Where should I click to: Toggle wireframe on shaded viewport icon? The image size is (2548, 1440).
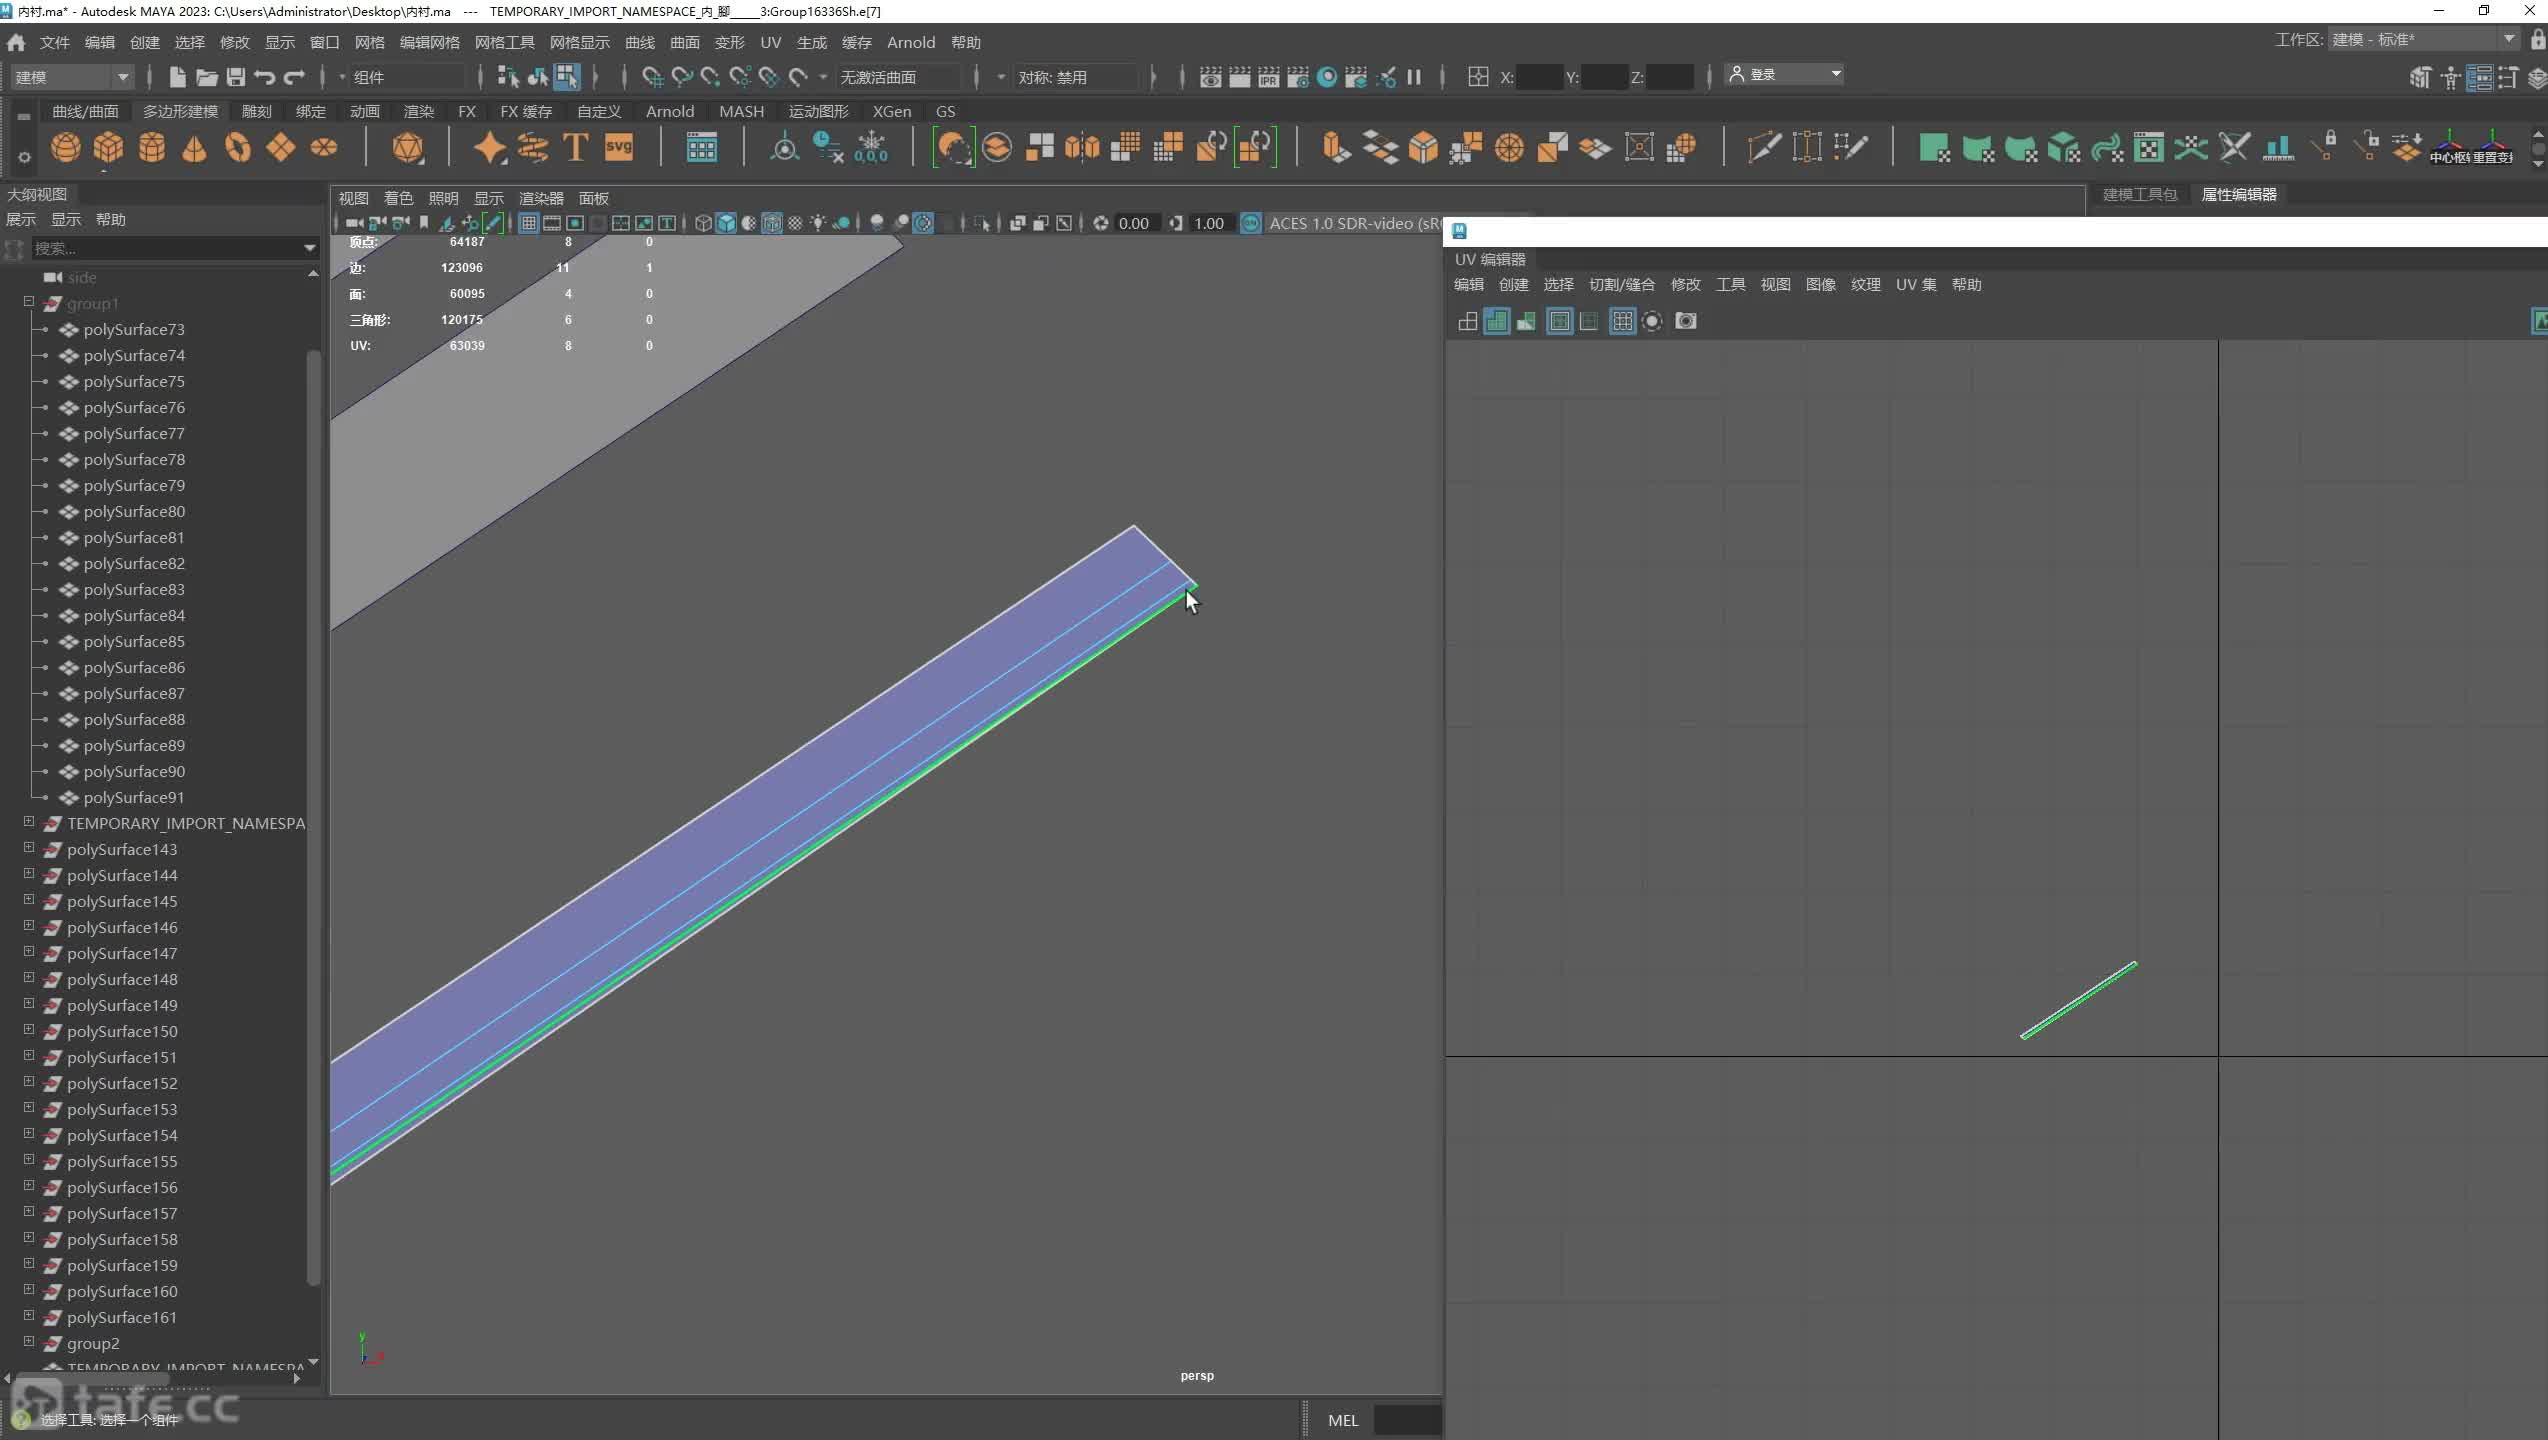pyautogui.click(x=773, y=223)
